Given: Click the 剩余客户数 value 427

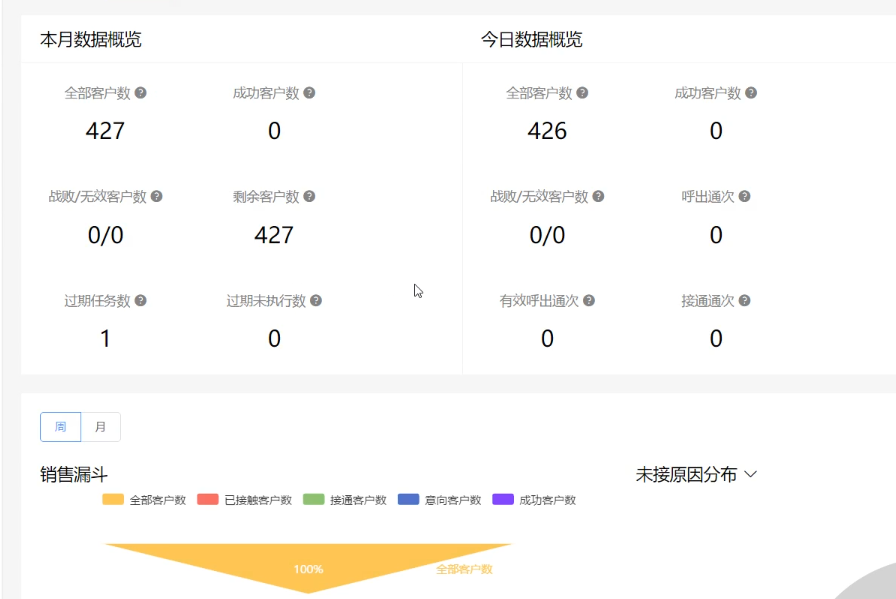Looking at the screenshot, I should [274, 235].
